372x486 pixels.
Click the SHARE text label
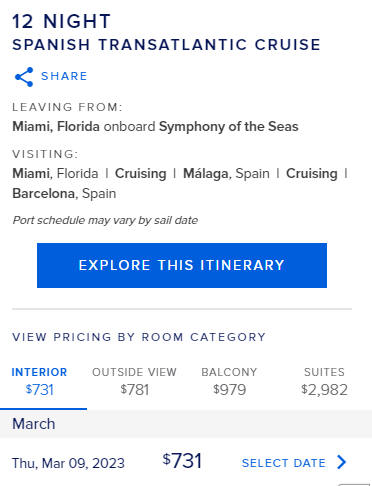click(x=64, y=76)
